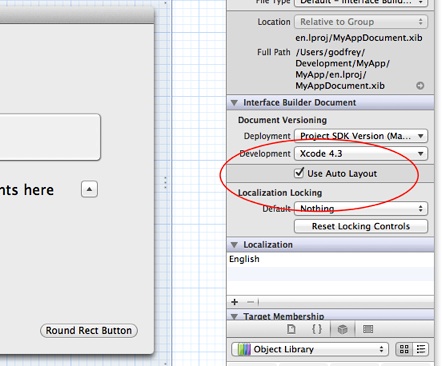
Task: Reveal full path in Finder arrow
Action: pos(420,86)
